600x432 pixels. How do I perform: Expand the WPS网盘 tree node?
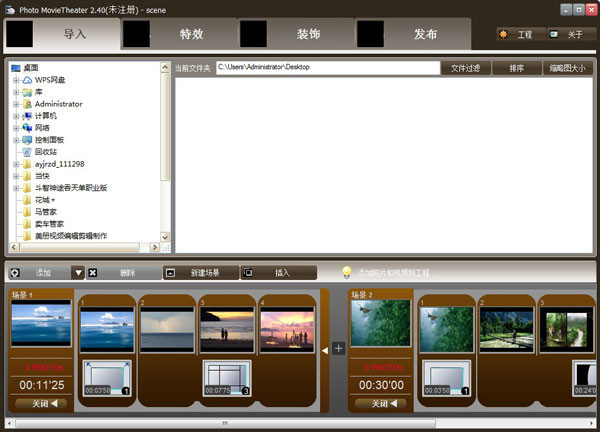(x=16, y=80)
